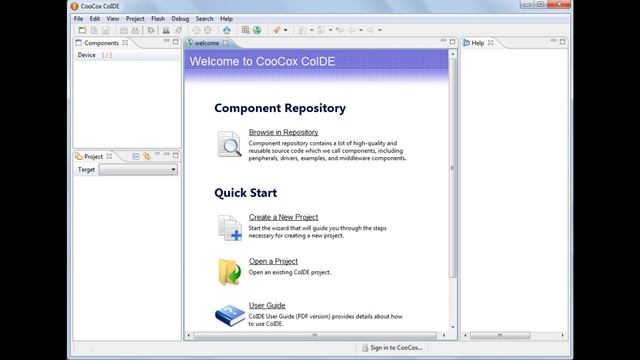This screenshot has height=360, width=640.
Task: Minimize the welcome editor area
Action: [444, 41]
